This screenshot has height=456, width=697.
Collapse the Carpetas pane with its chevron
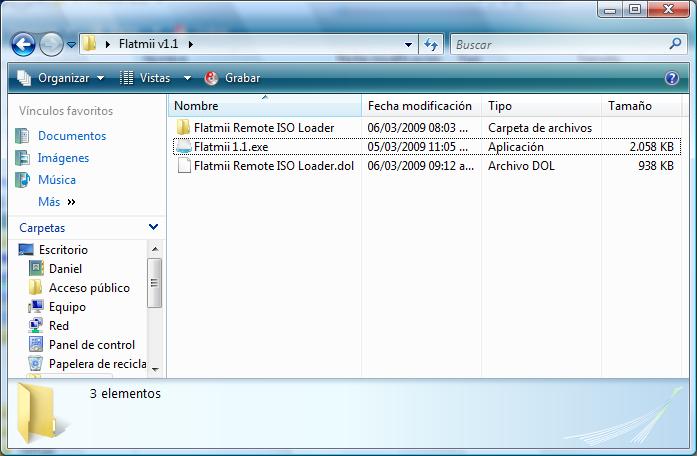click(x=153, y=227)
